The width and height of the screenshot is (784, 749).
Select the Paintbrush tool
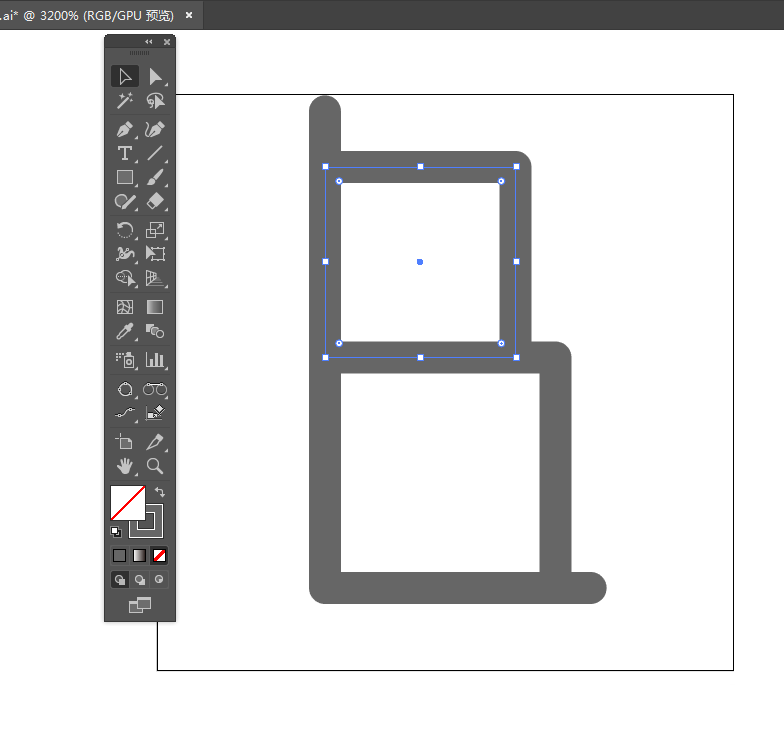[x=155, y=177]
